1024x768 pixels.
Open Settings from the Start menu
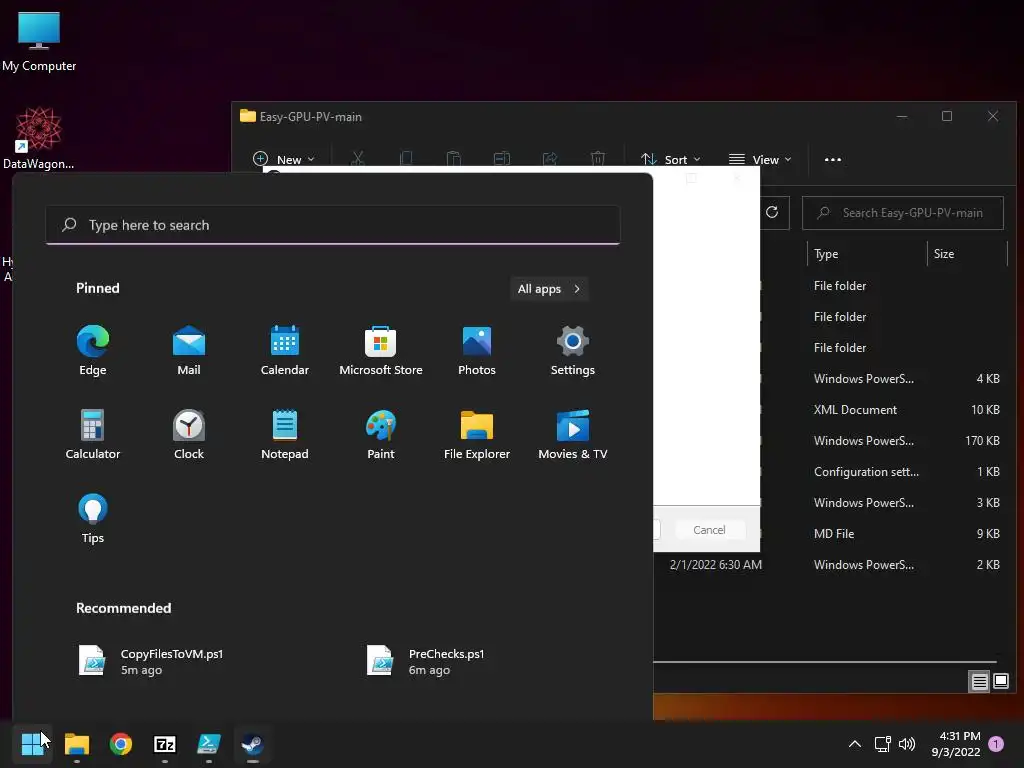[x=573, y=350]
